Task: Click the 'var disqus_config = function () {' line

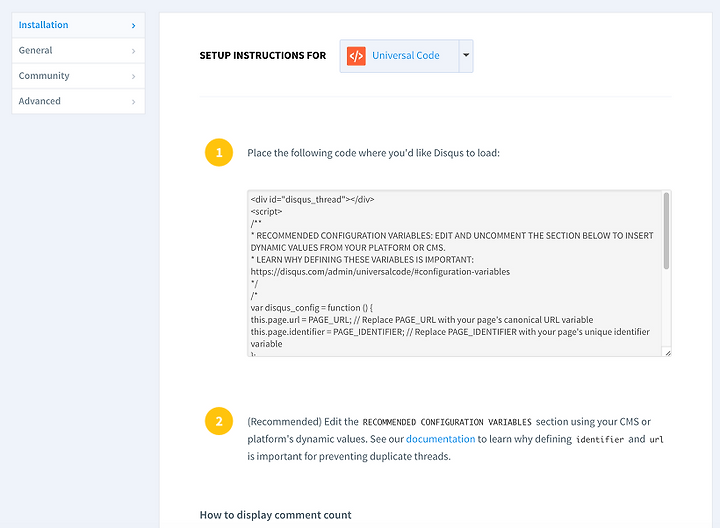Action: tap(312, 308)
